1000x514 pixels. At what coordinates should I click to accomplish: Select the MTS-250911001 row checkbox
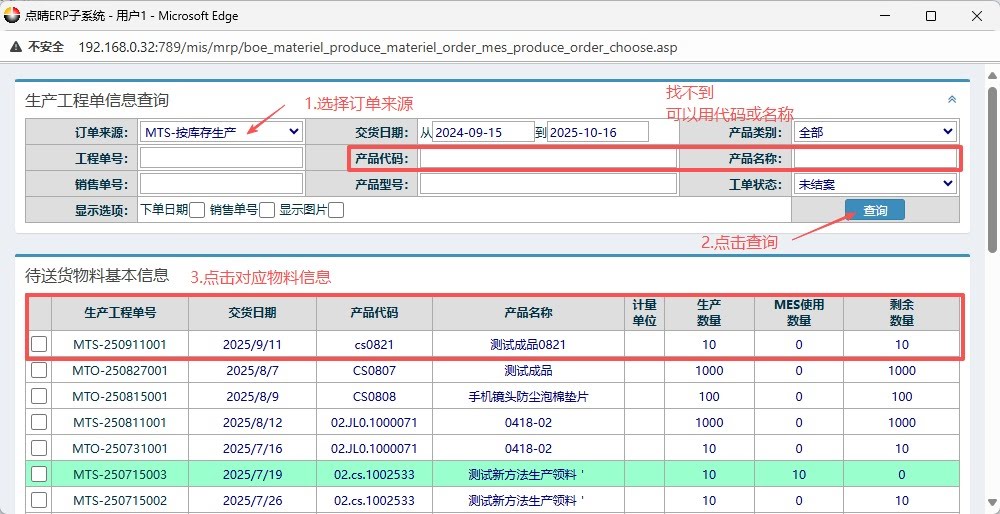click(x=39, y=344)
